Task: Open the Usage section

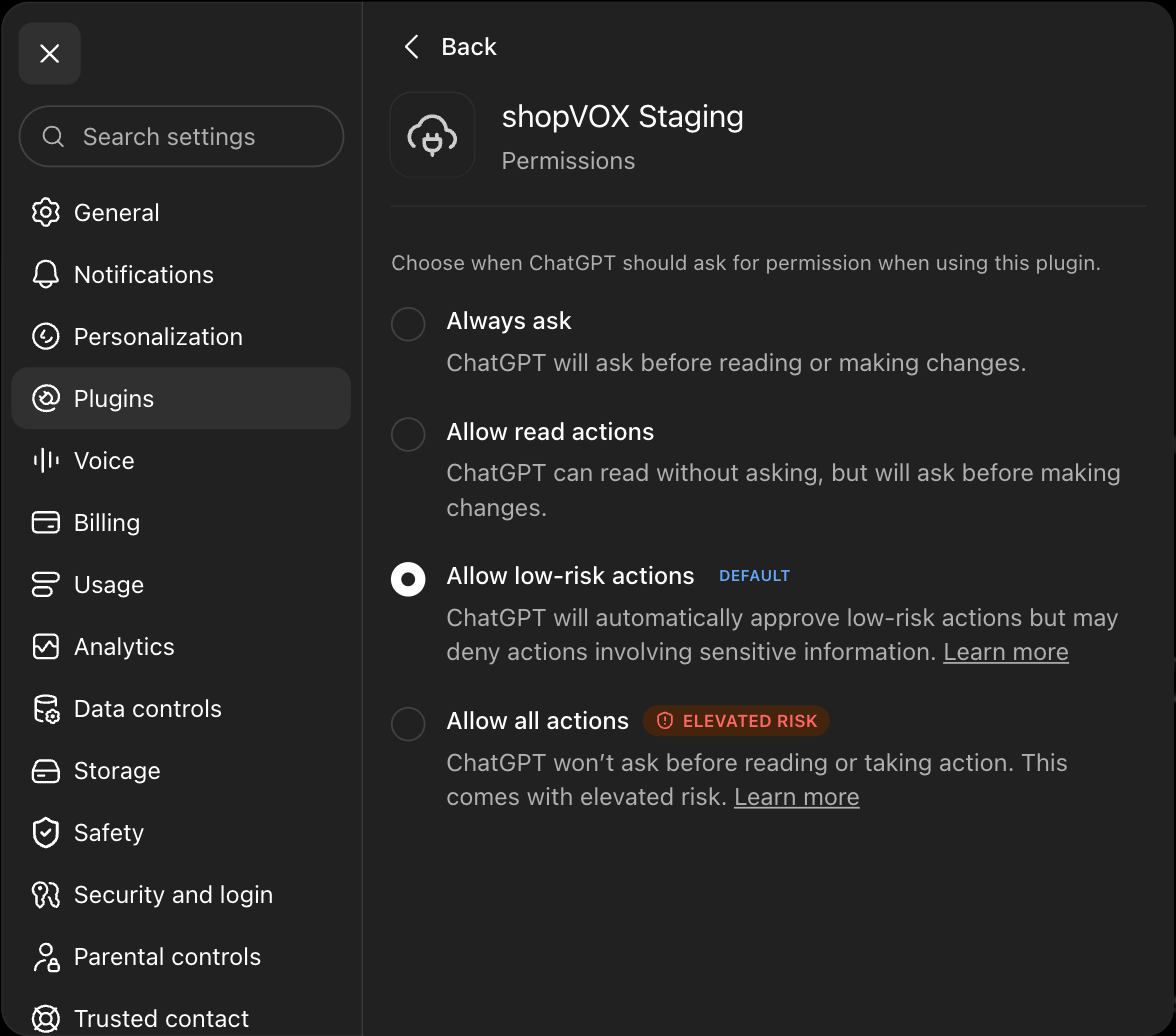Action: coord(182,584)
